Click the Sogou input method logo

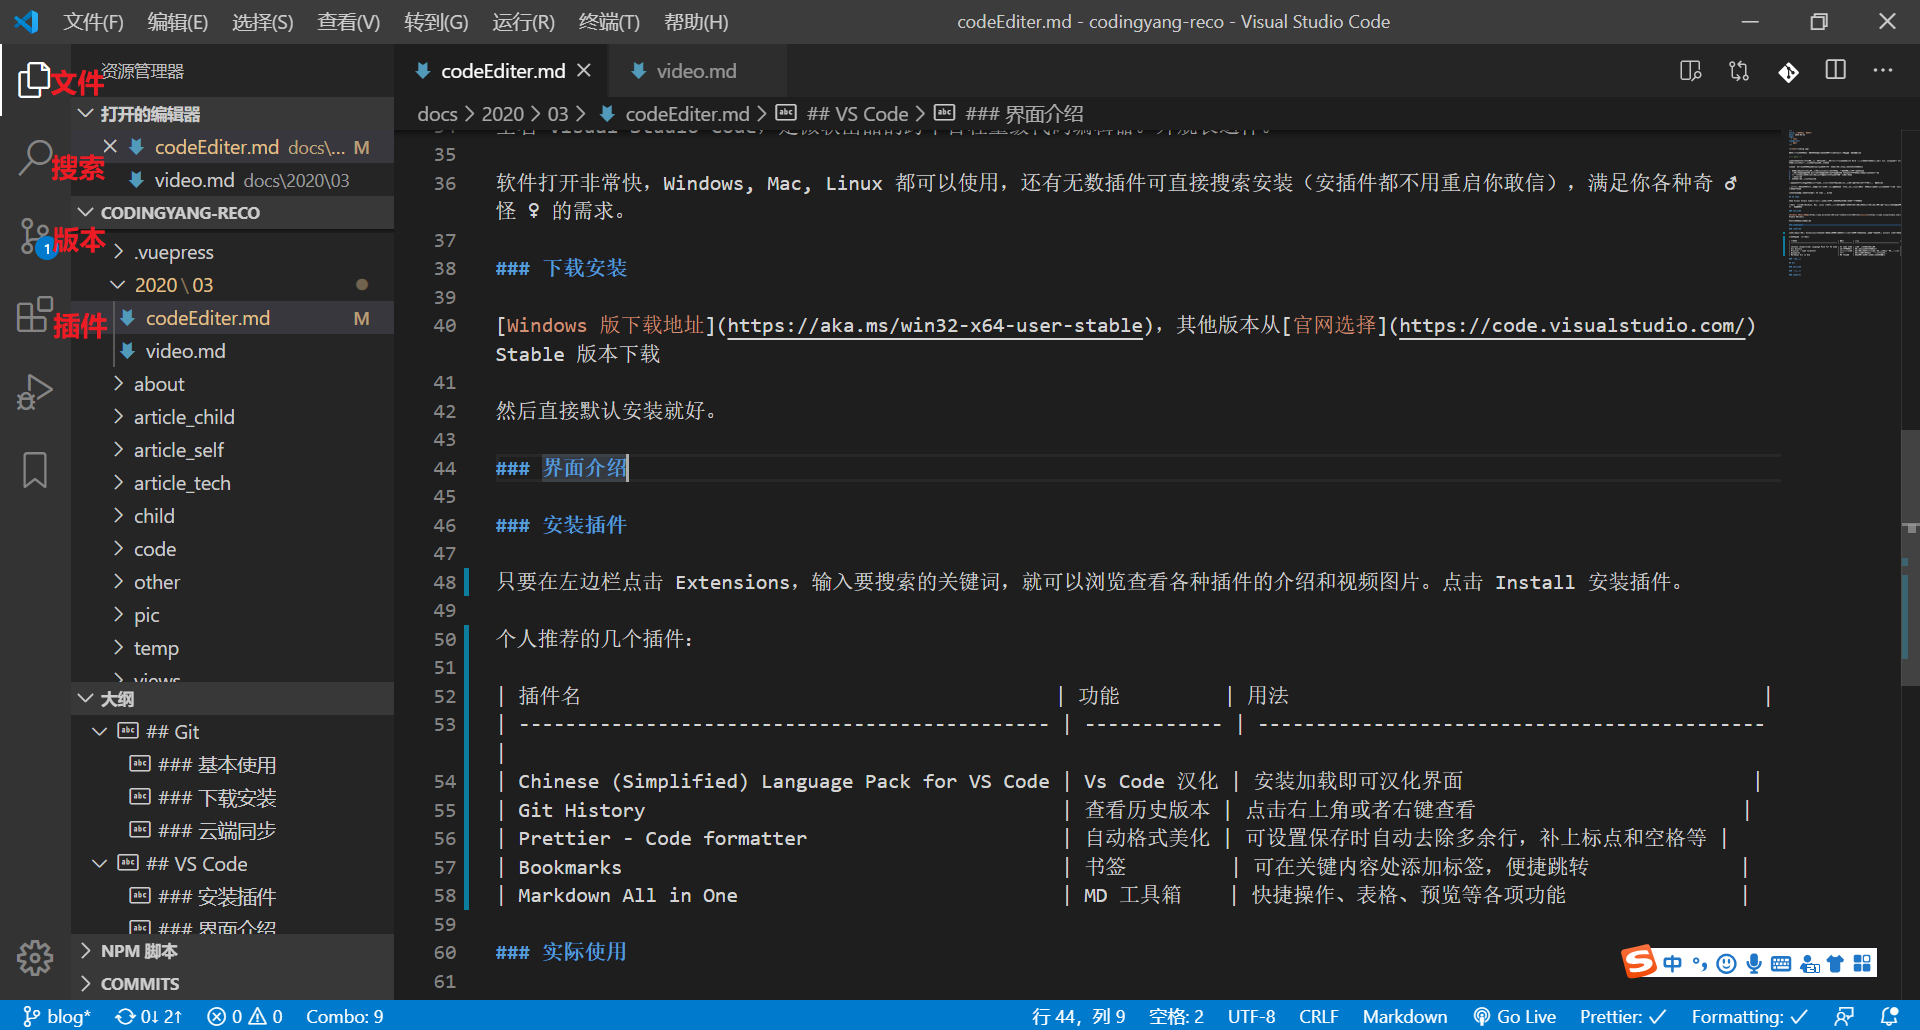click(x=1639, y=963)
